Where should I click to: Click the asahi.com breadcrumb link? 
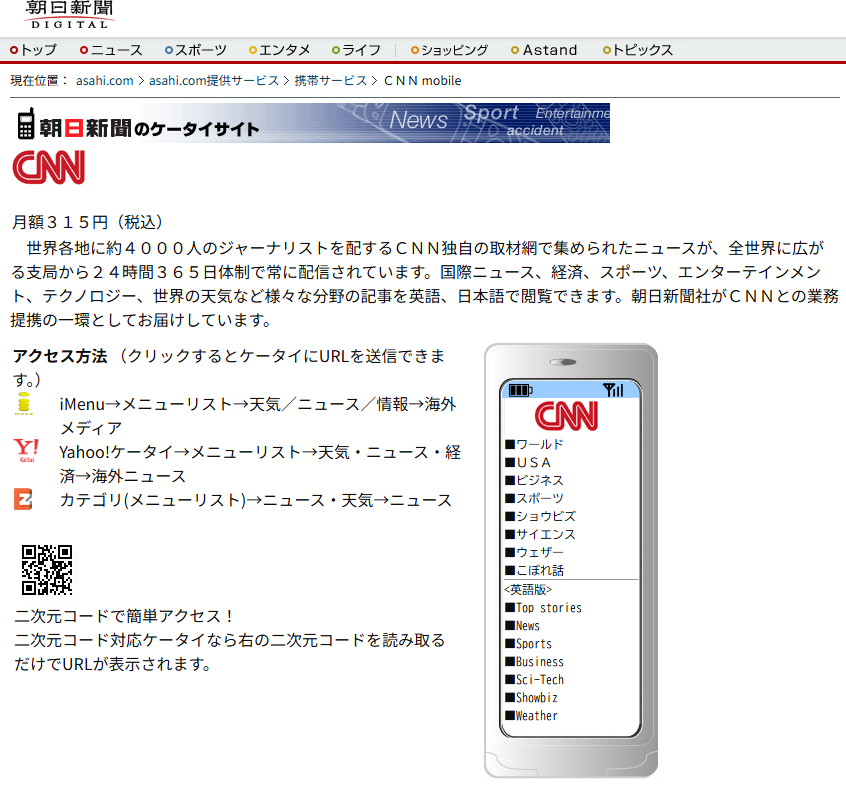coord(104,80)
